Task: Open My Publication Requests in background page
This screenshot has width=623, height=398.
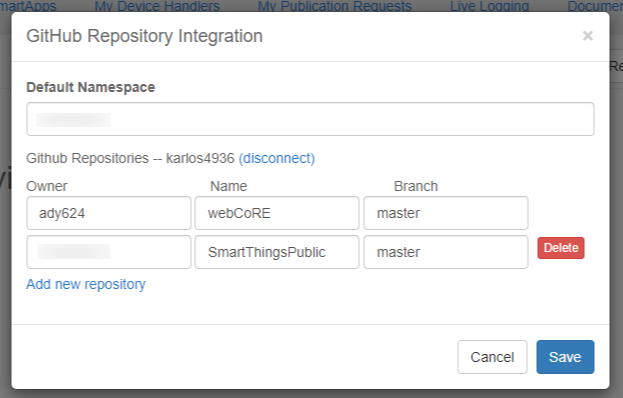Action: 335,6
